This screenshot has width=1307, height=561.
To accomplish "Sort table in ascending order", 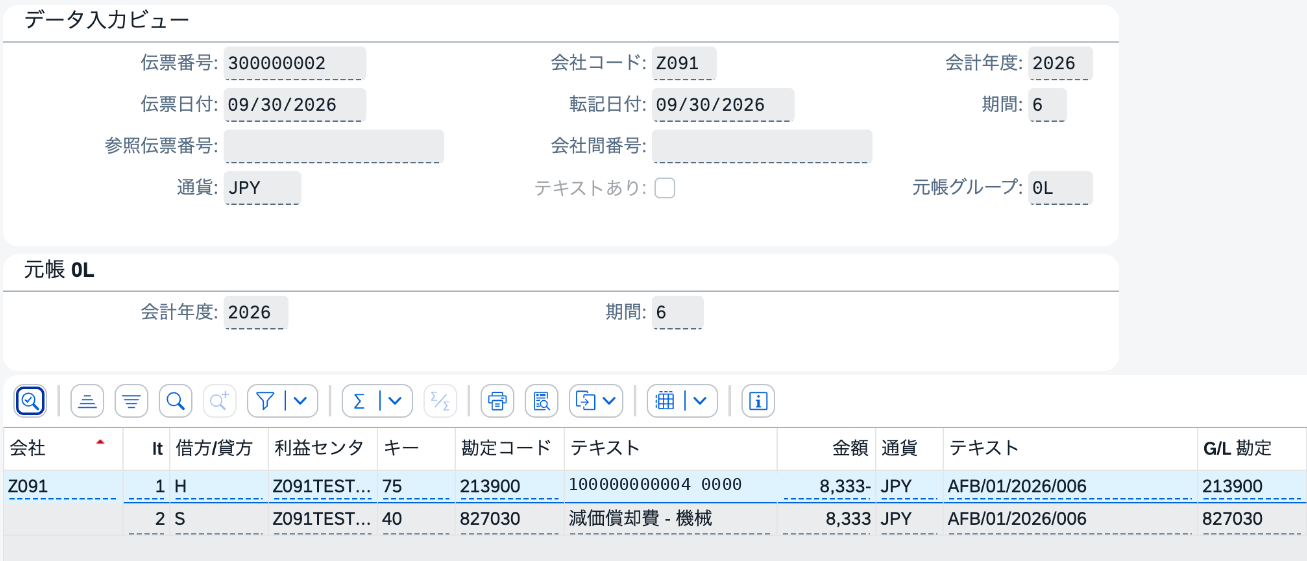I will [88, 401].
